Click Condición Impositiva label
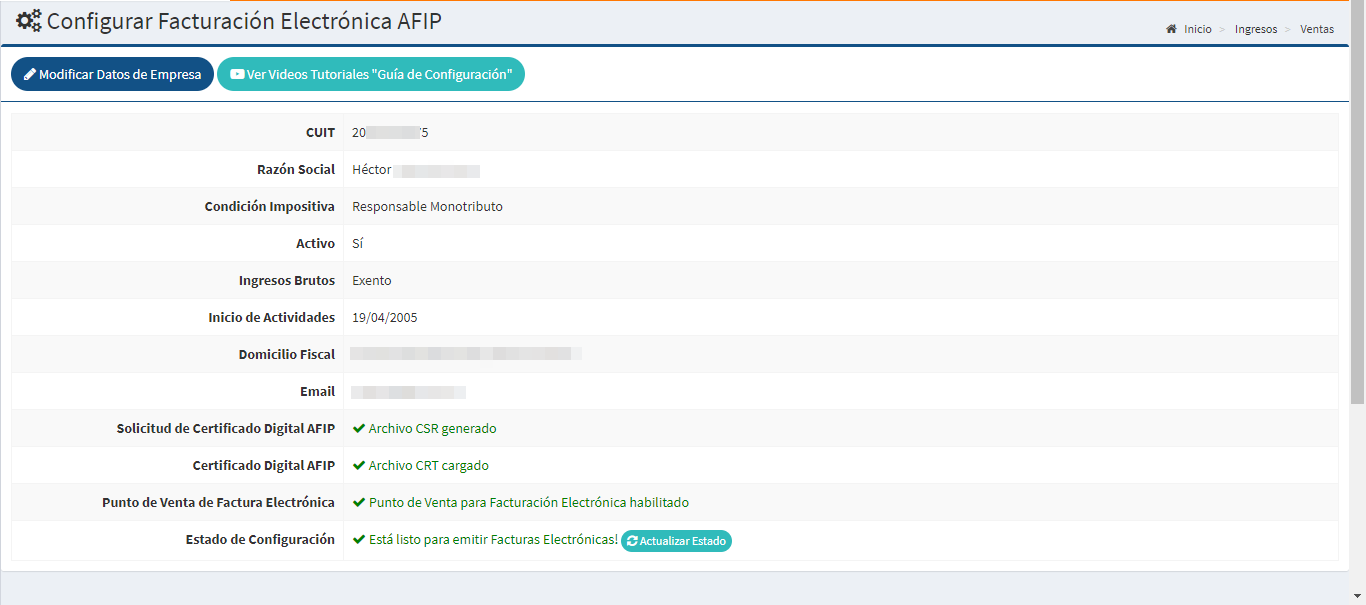 (270, 206)
